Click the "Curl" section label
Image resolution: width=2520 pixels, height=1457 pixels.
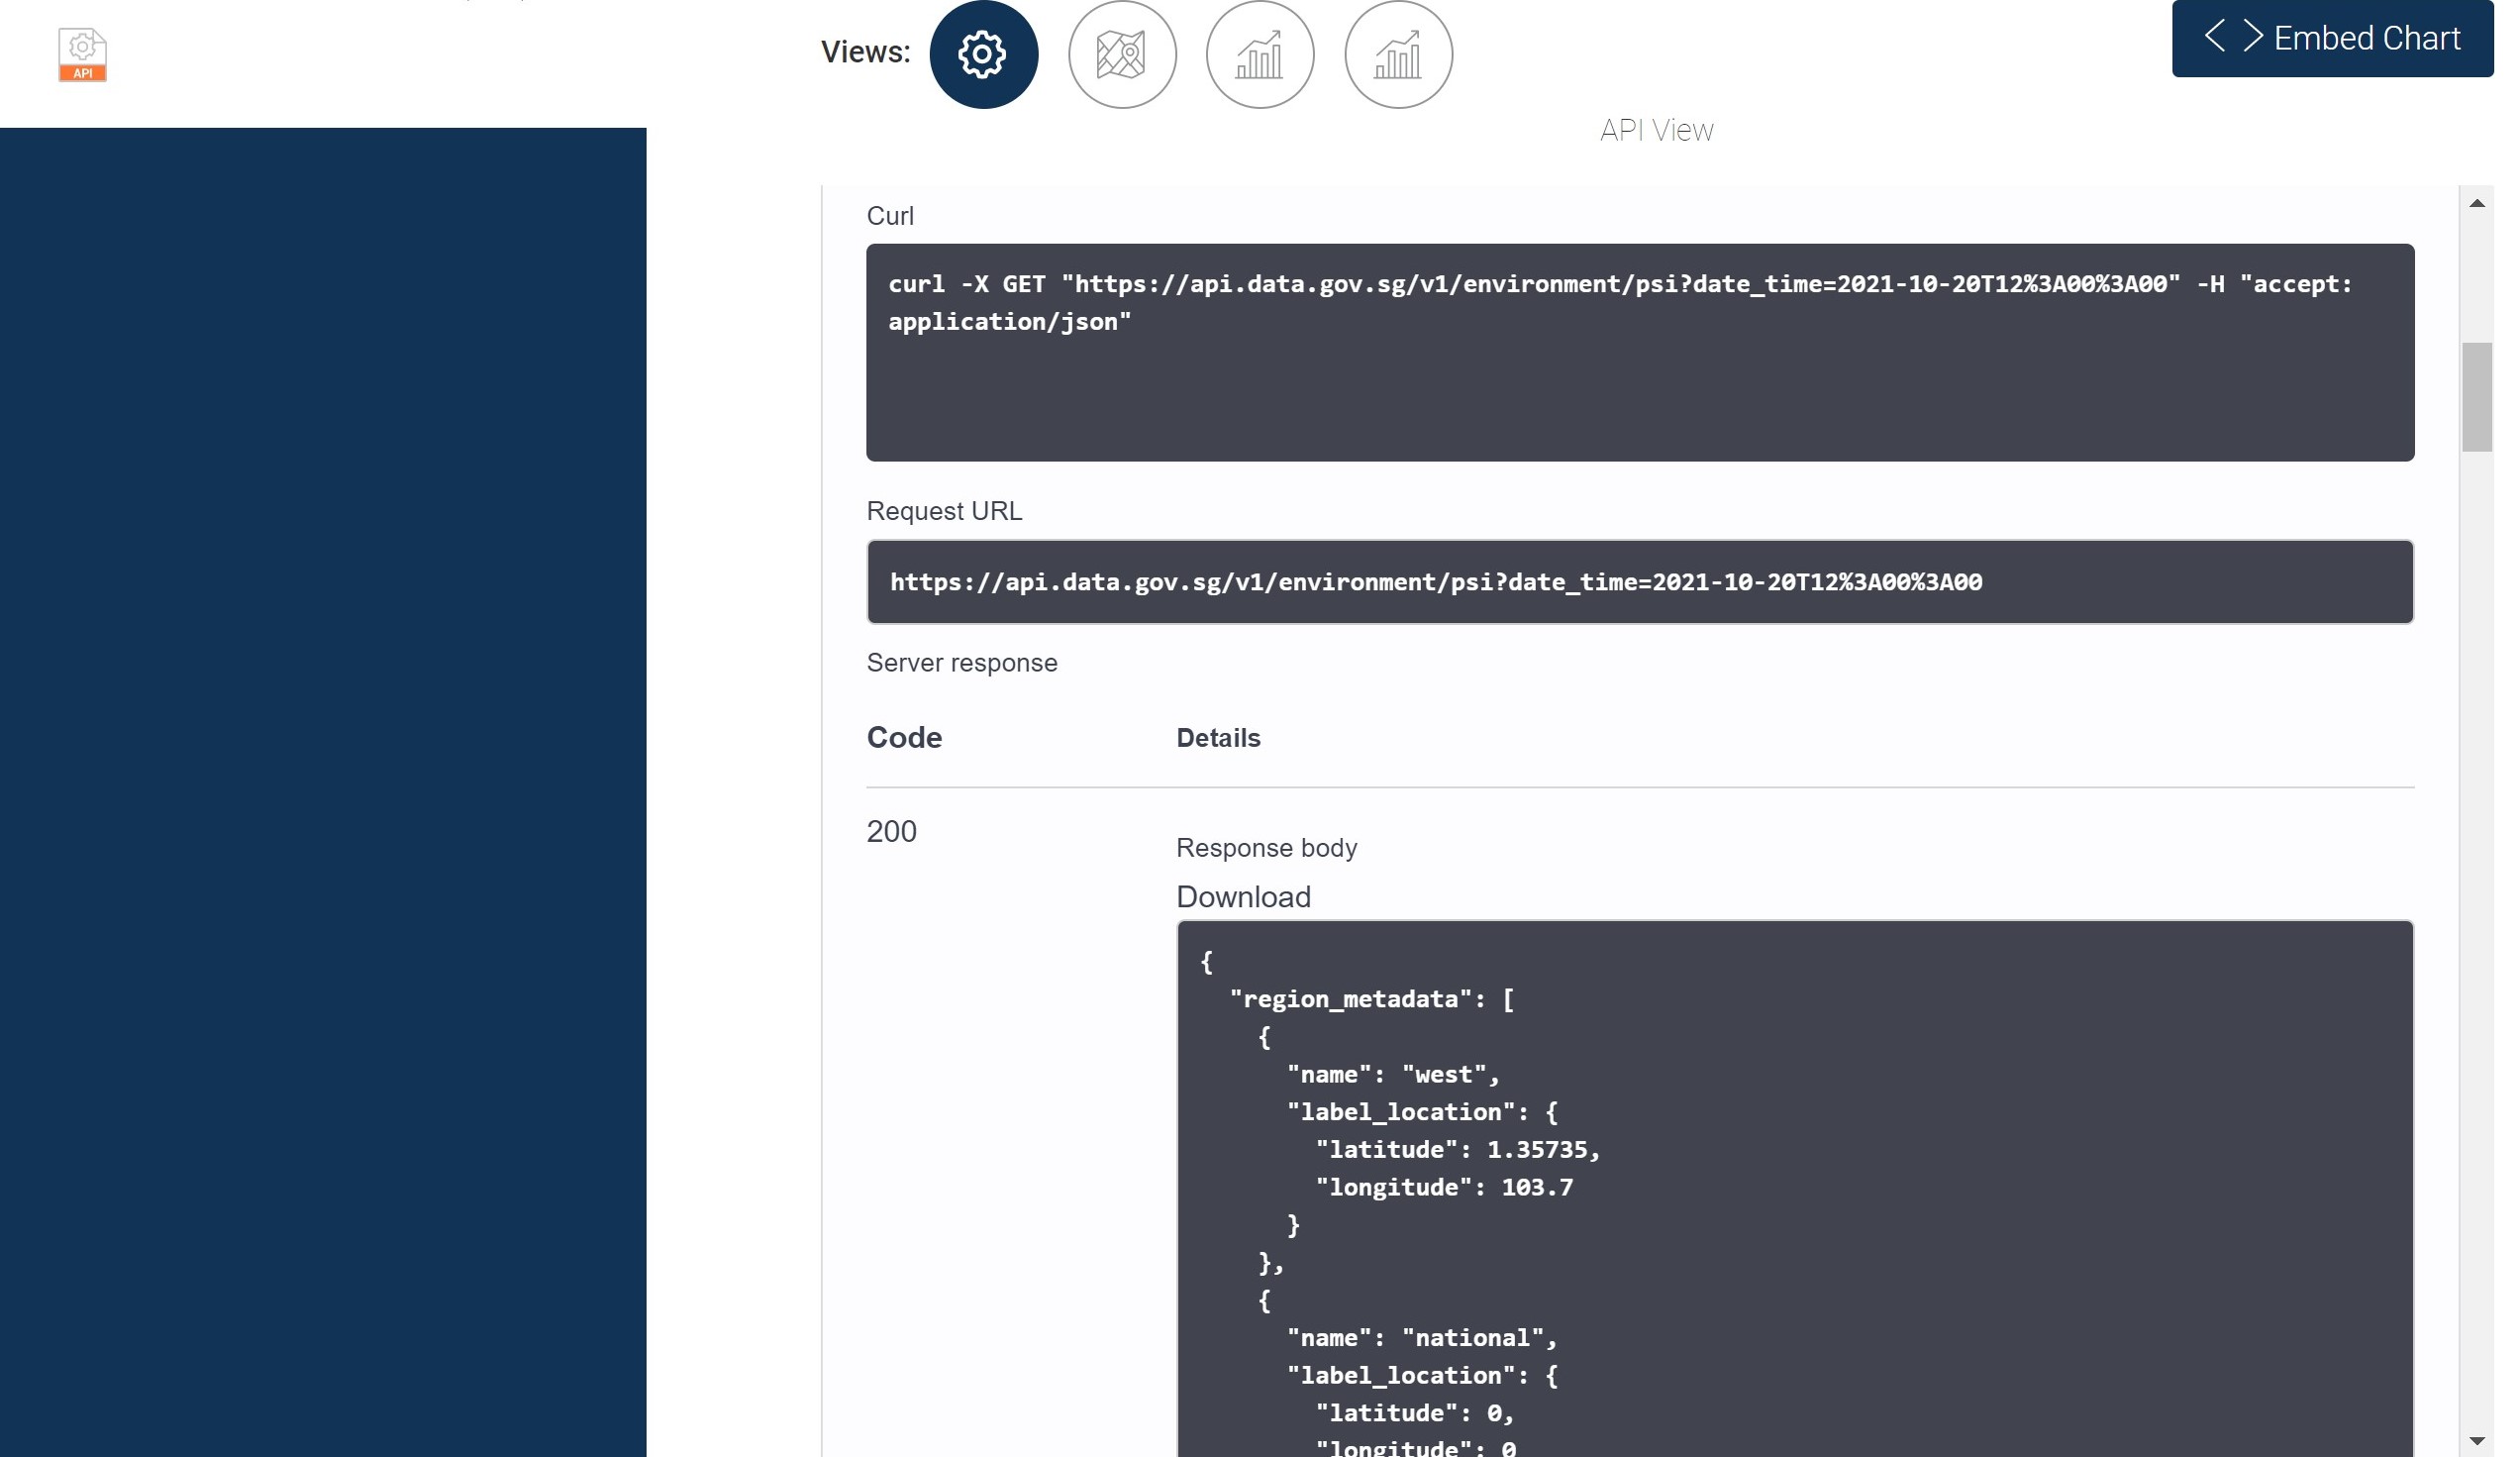click(890, 216)
